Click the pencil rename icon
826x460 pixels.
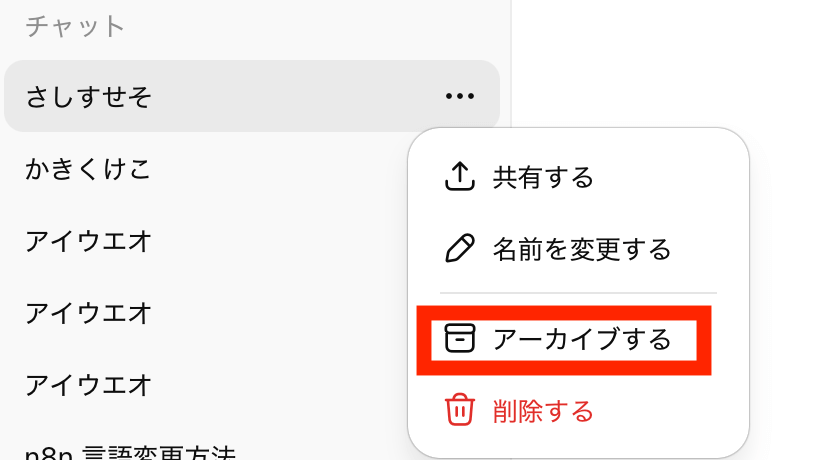click(459, 248)
